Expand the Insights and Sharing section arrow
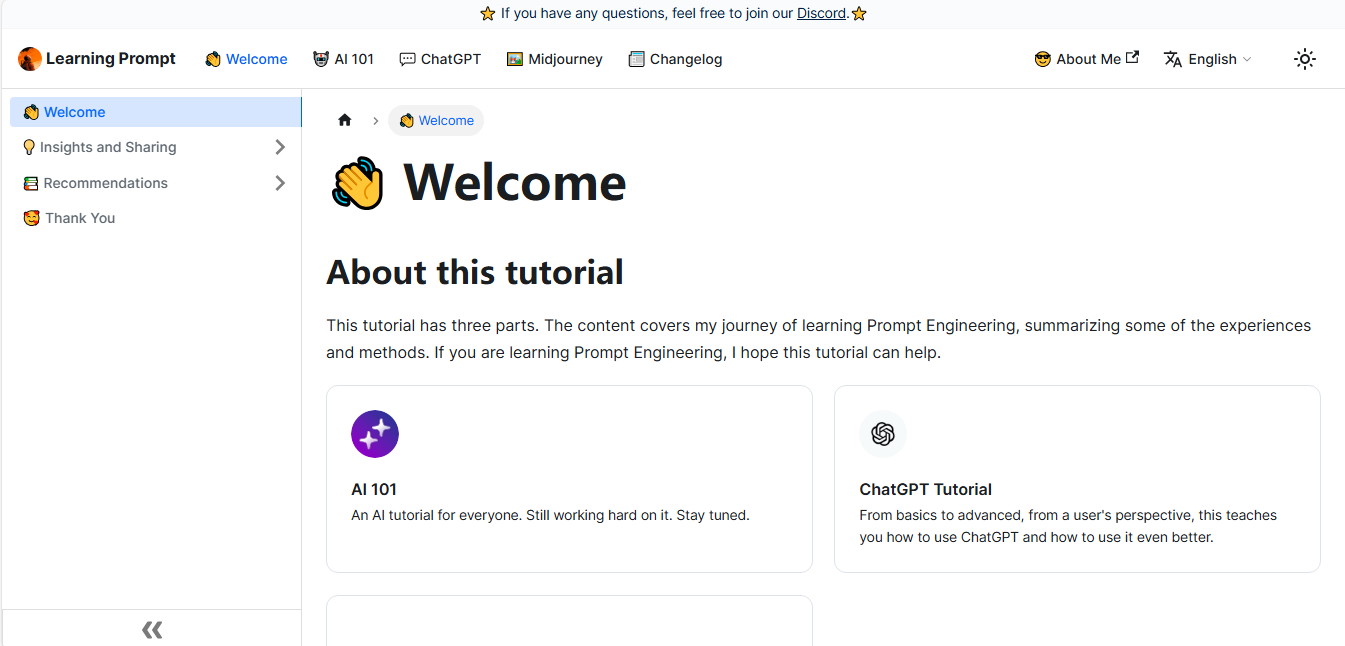 [x=280, y=148]
